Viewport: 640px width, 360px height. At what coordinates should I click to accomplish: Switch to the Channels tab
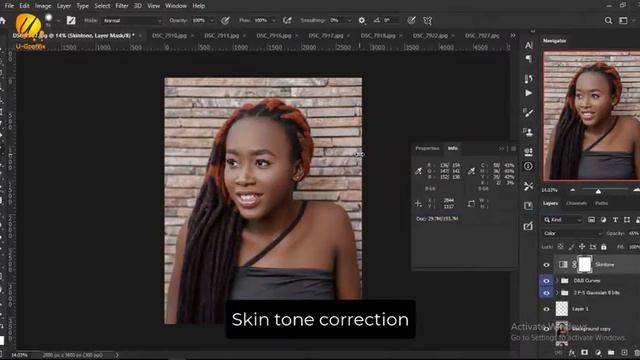pos(576,203)
